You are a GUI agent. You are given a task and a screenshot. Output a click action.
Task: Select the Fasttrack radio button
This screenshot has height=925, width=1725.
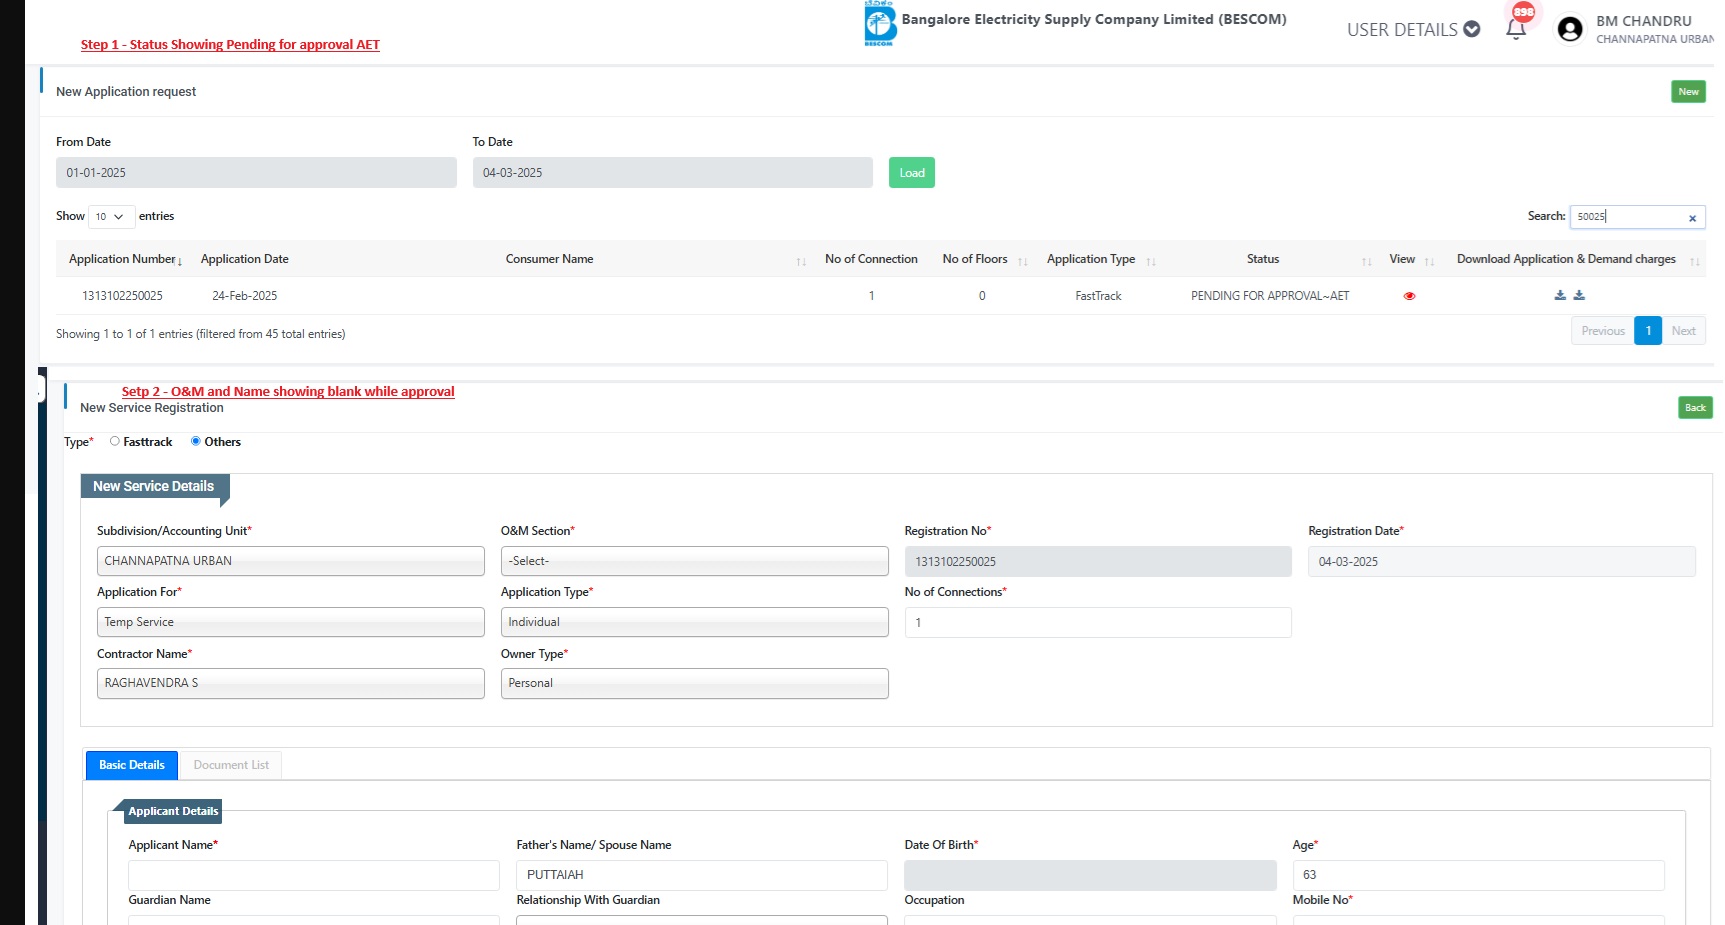click(x=115, y=441)
